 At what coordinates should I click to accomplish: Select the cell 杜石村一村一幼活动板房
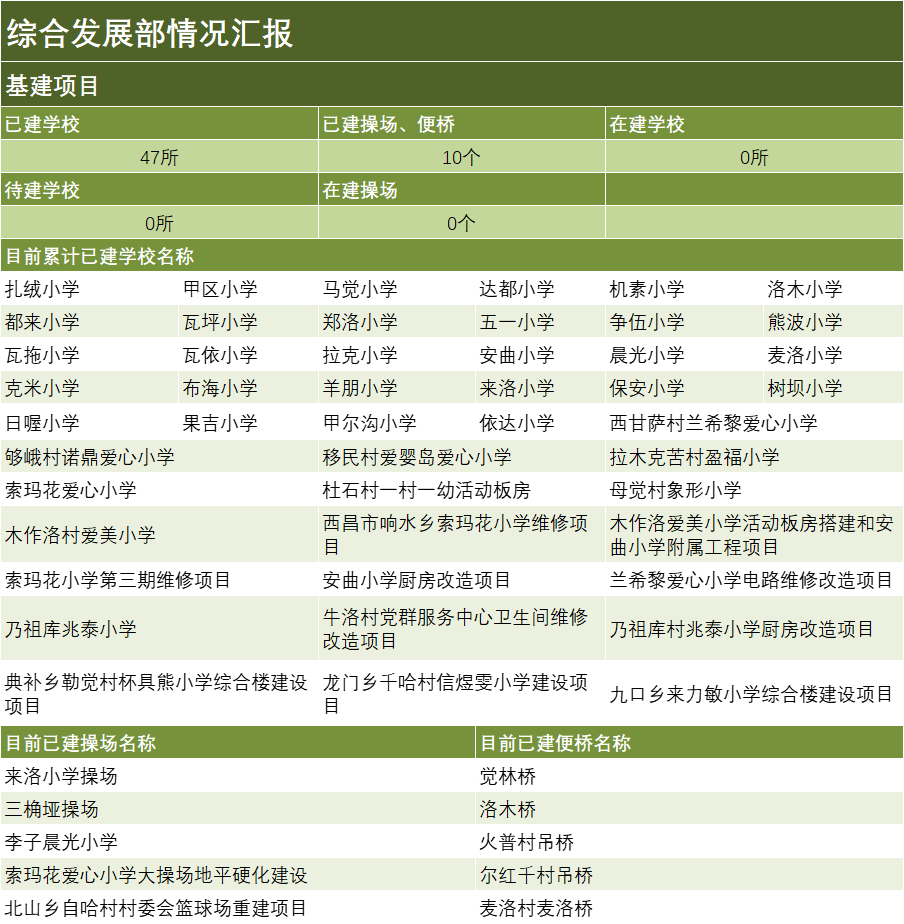461,489
